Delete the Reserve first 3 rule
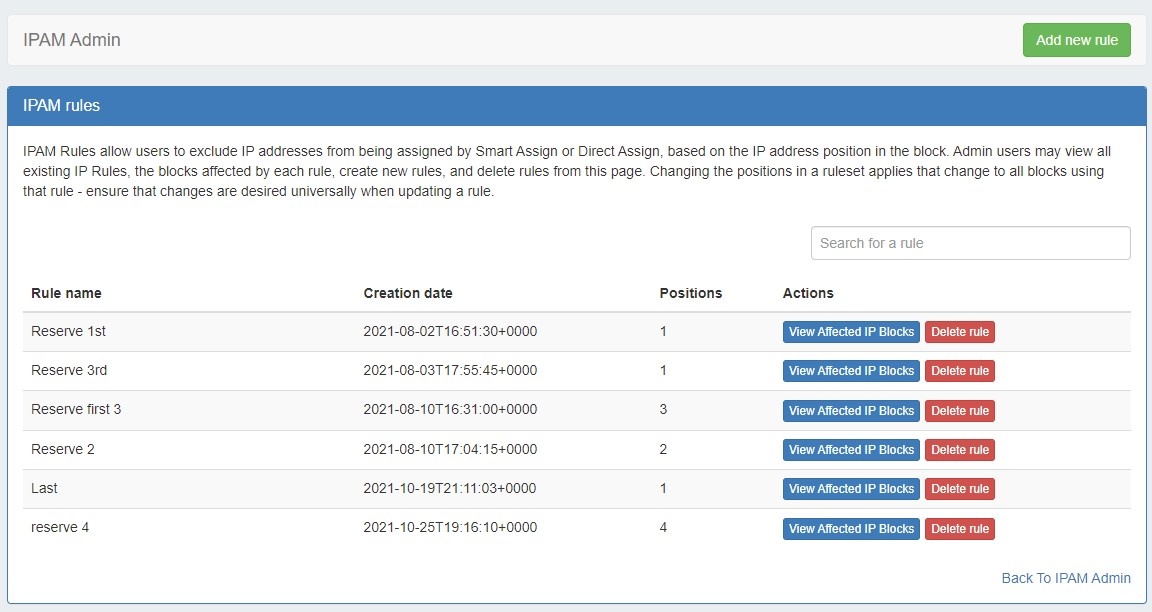Screen dimensions: 1152x612 tap(959, 410)
